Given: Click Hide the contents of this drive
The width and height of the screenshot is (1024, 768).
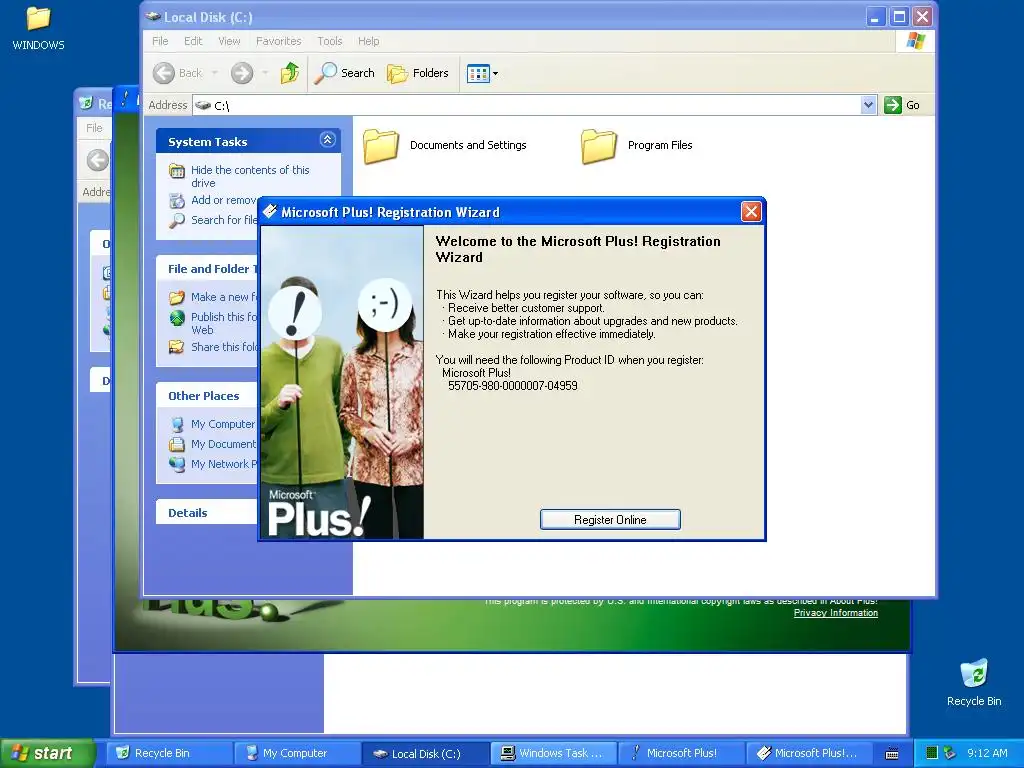Looking at the screenshot, I should click(x=250, y=176).
